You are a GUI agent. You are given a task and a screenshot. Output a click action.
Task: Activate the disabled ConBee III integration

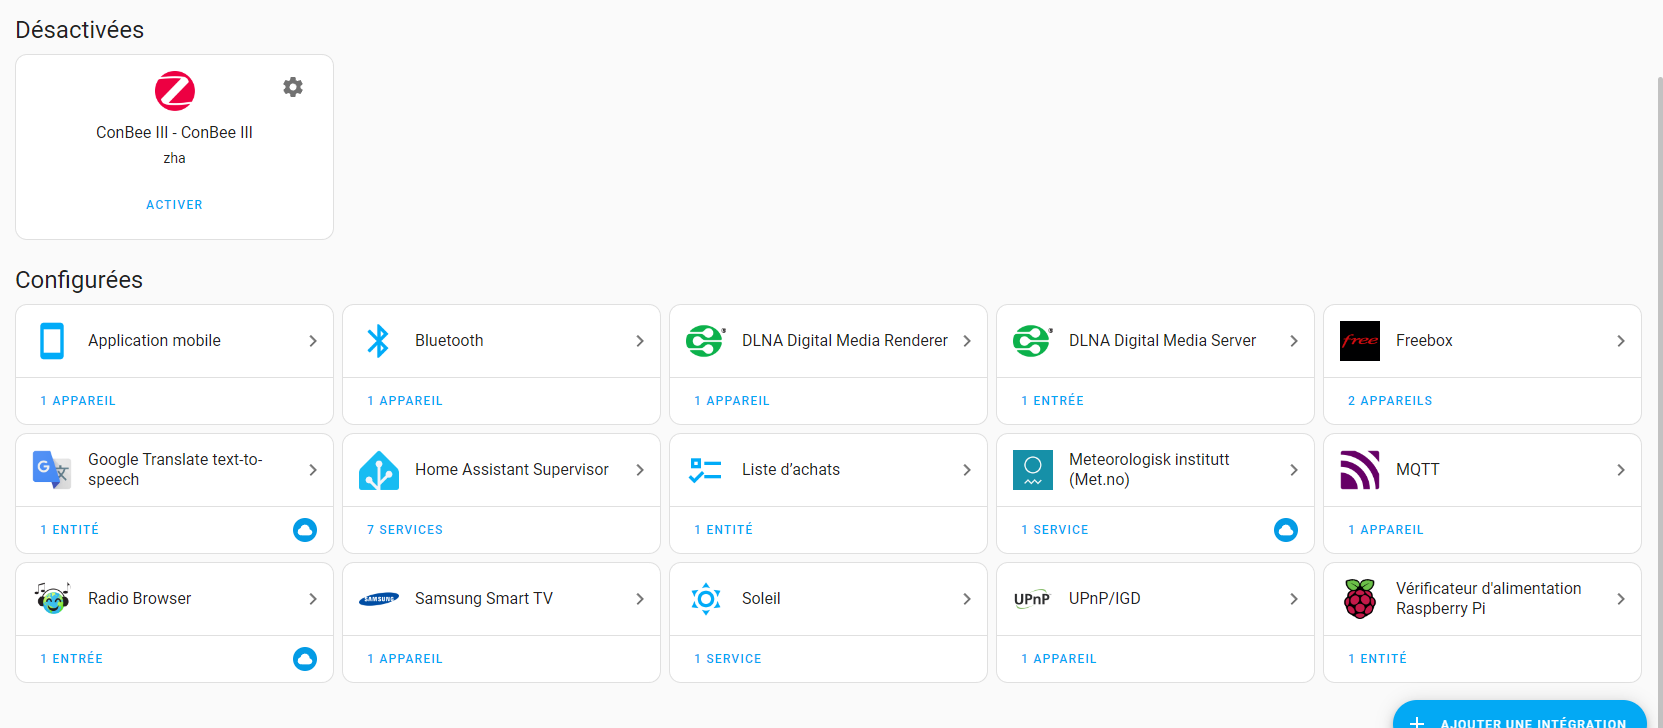(174, 205)
